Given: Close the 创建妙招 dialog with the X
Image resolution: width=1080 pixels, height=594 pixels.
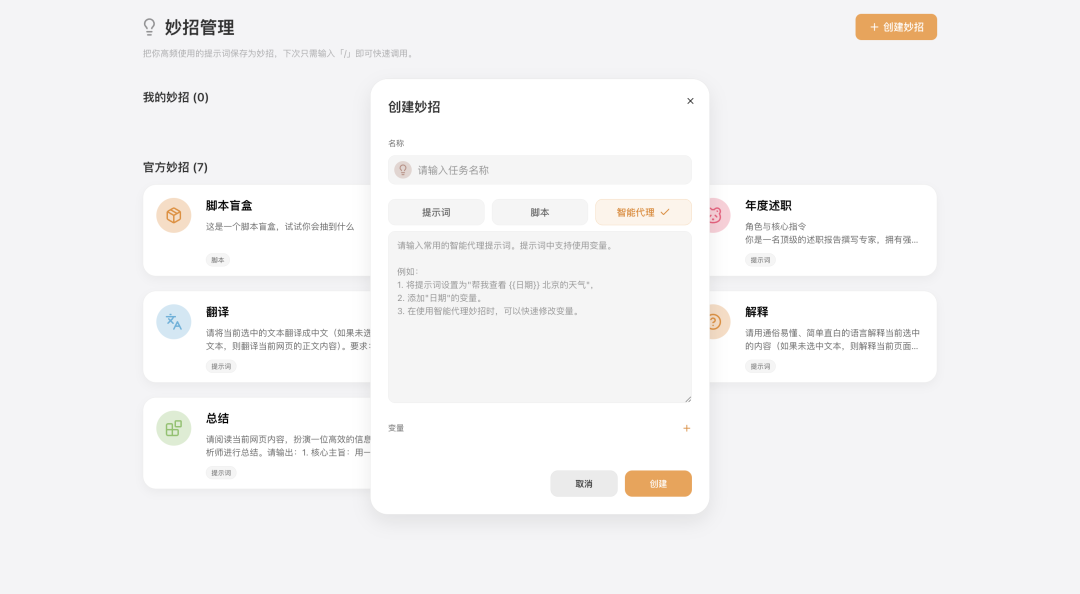Looking at the screenshot, I should pos(690,101).
